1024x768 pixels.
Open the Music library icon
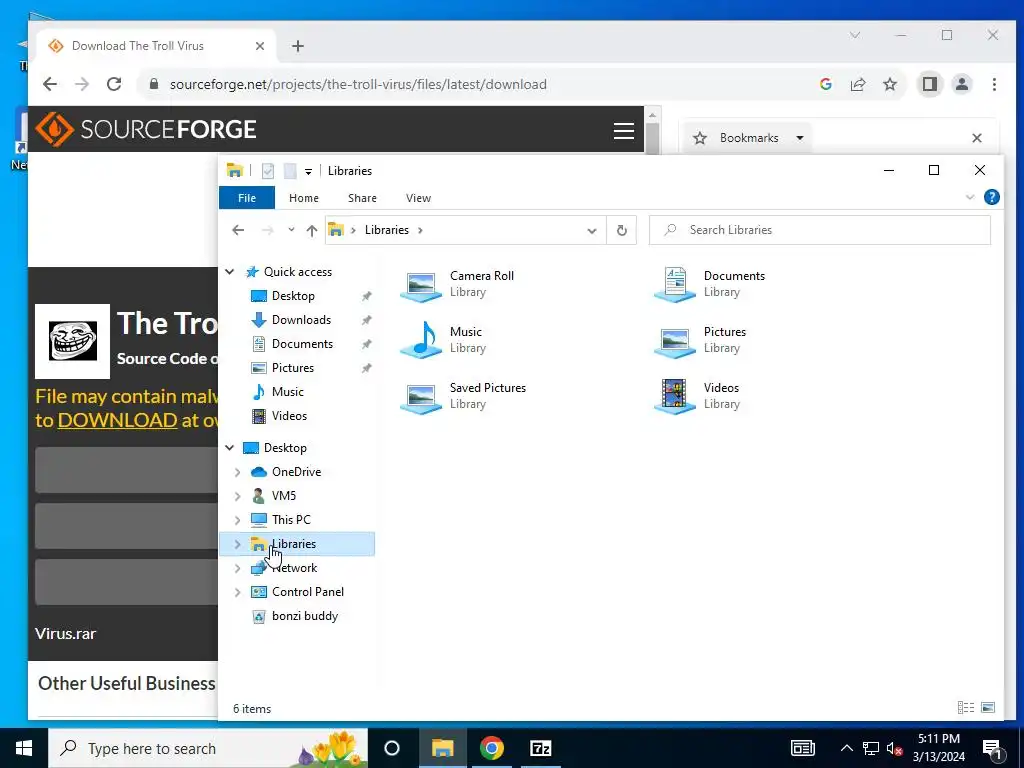click(x=421, y=340)
